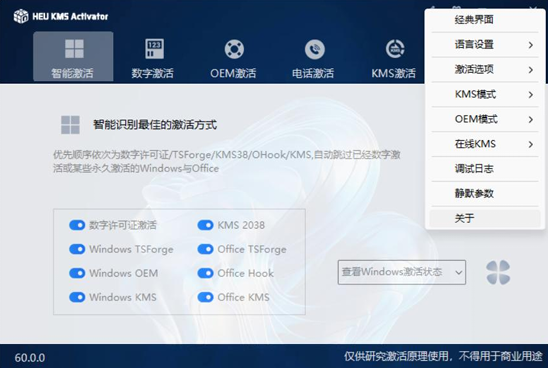Open 调试日志 from the menu
The image size is (548, 368).
pyautogui.click(x=485, y=169)
